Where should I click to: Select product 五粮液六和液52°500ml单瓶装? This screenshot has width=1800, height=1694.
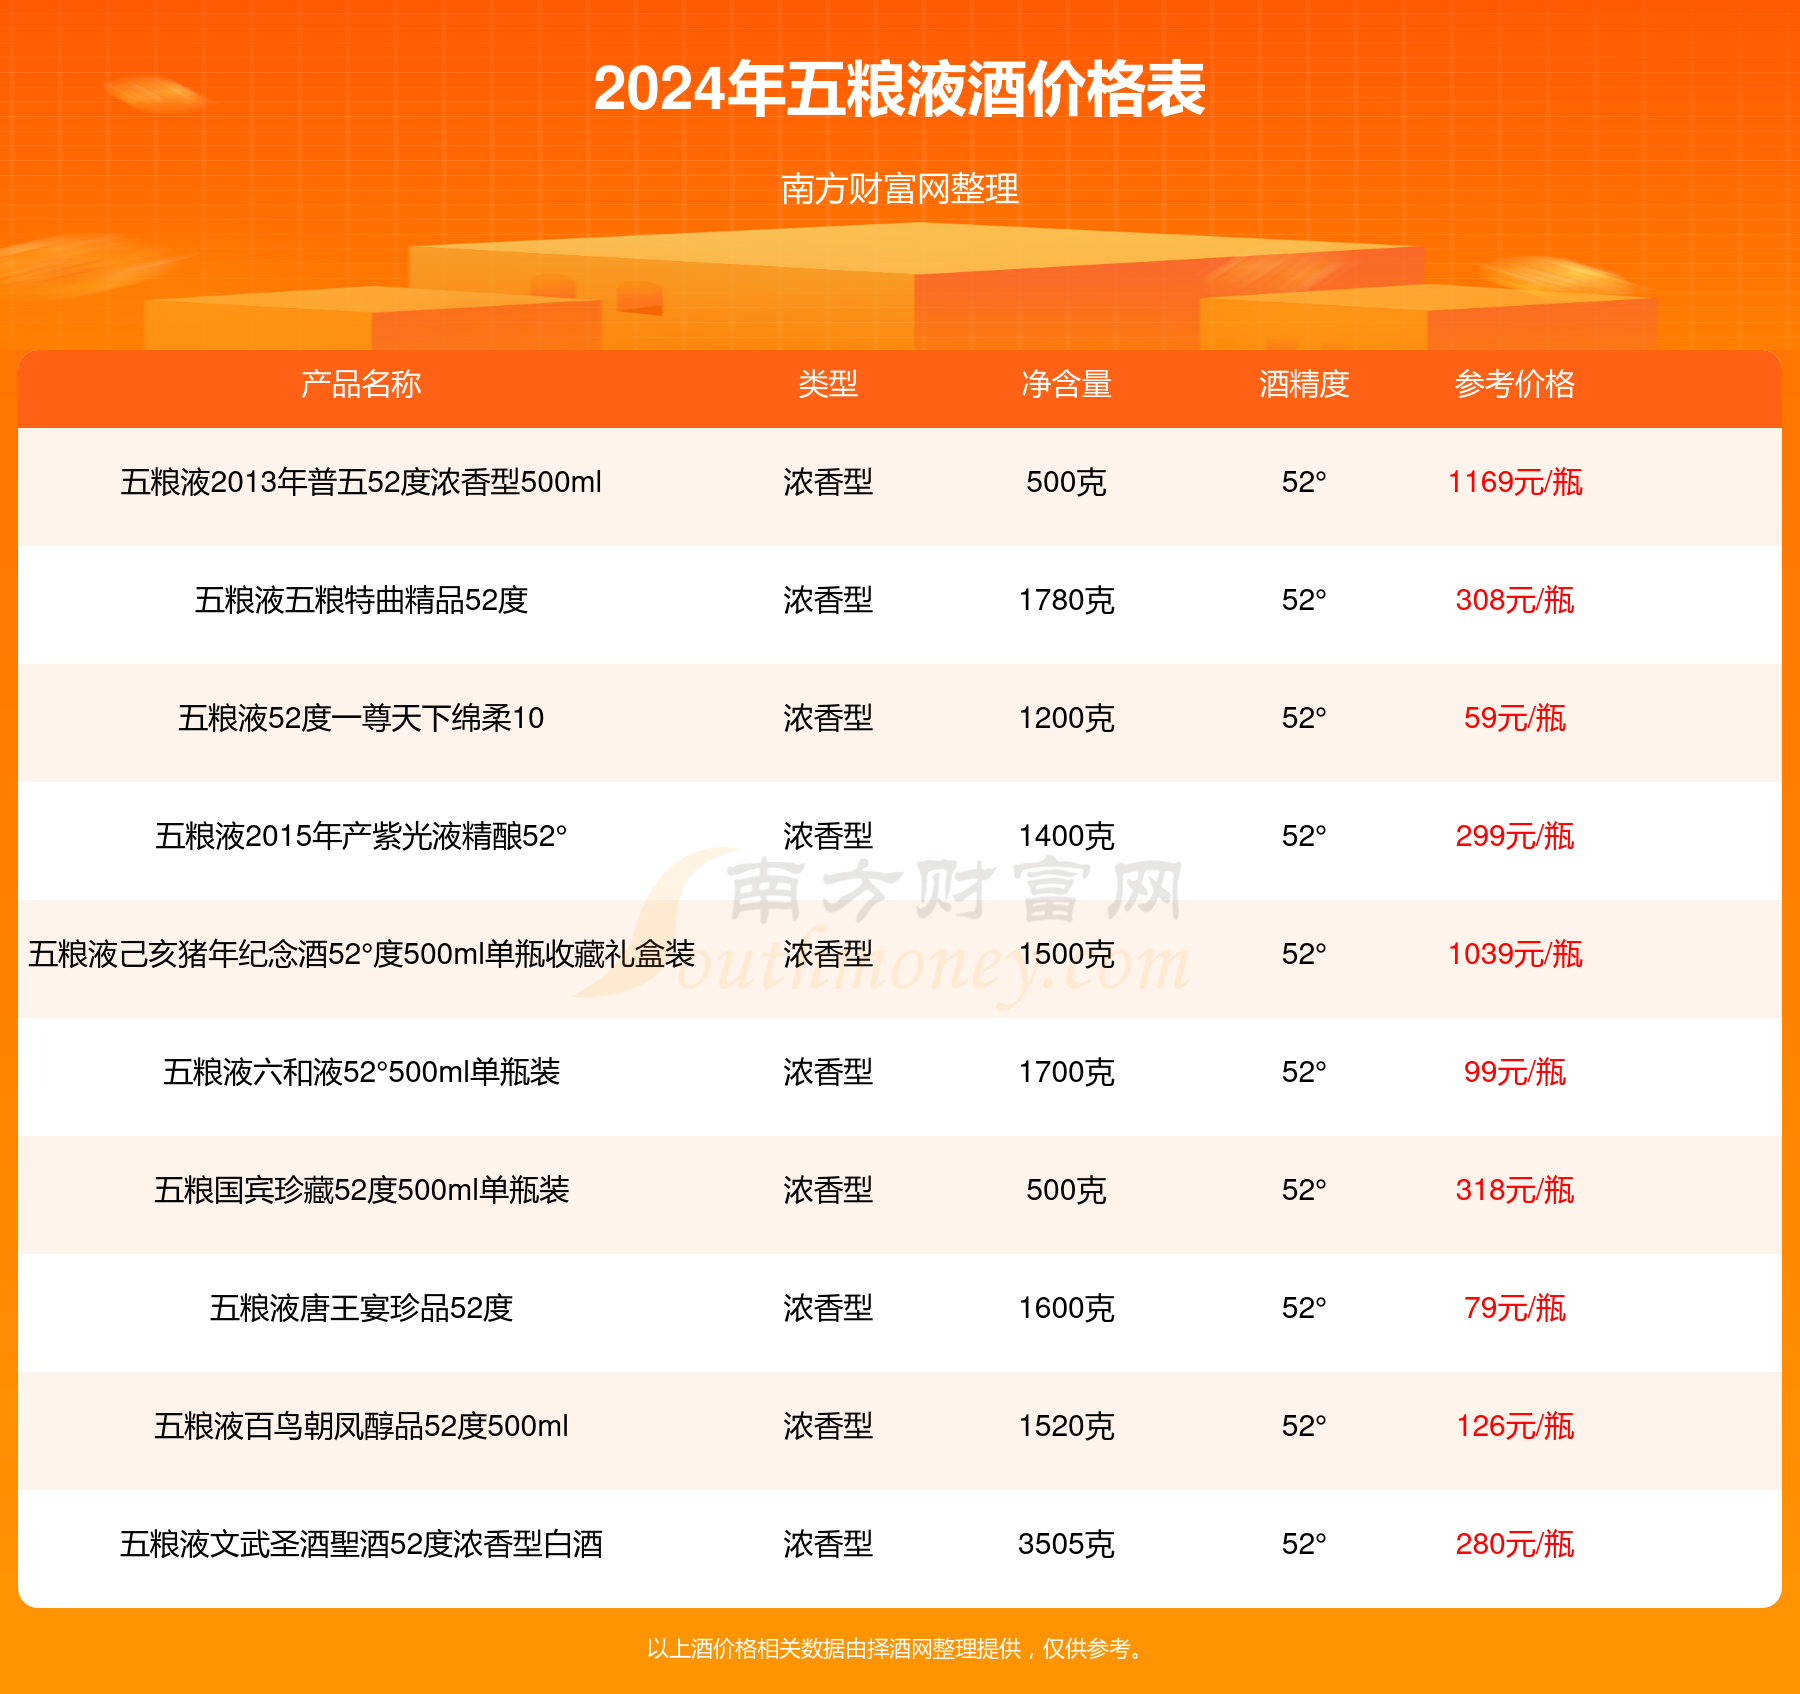[x=361, y=1072]
